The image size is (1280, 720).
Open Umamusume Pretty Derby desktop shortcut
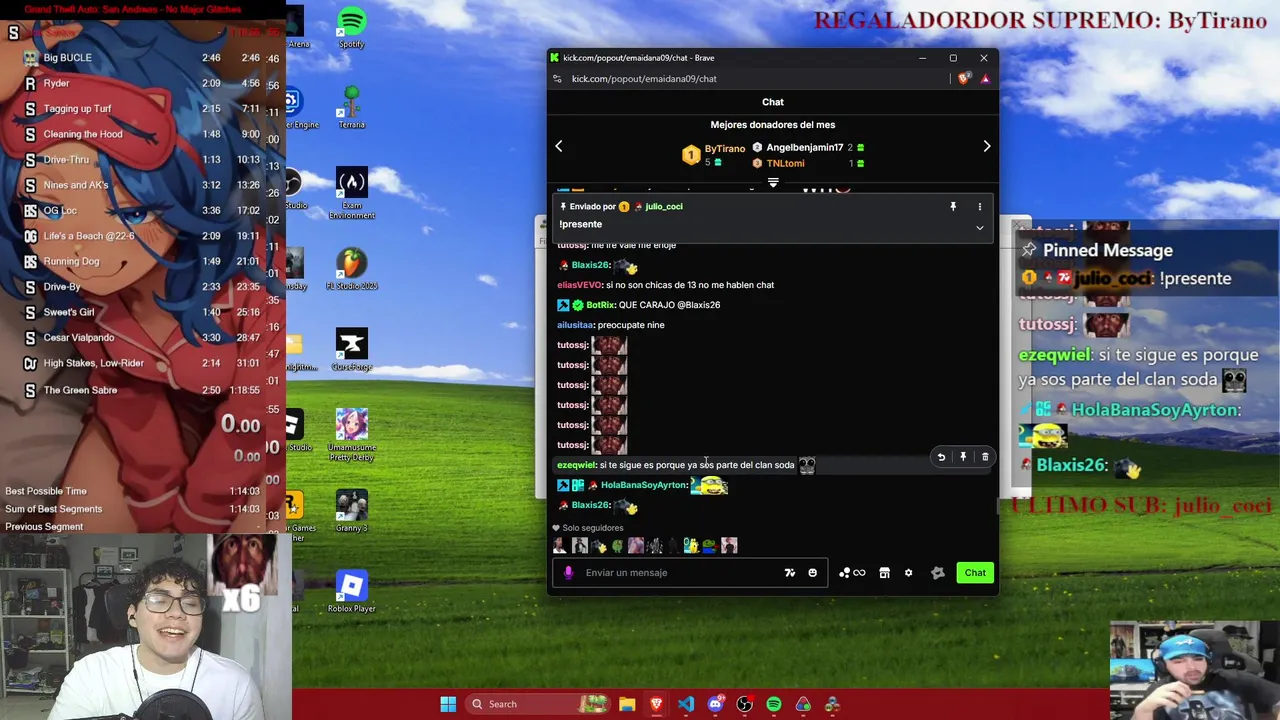pos(351,435)
